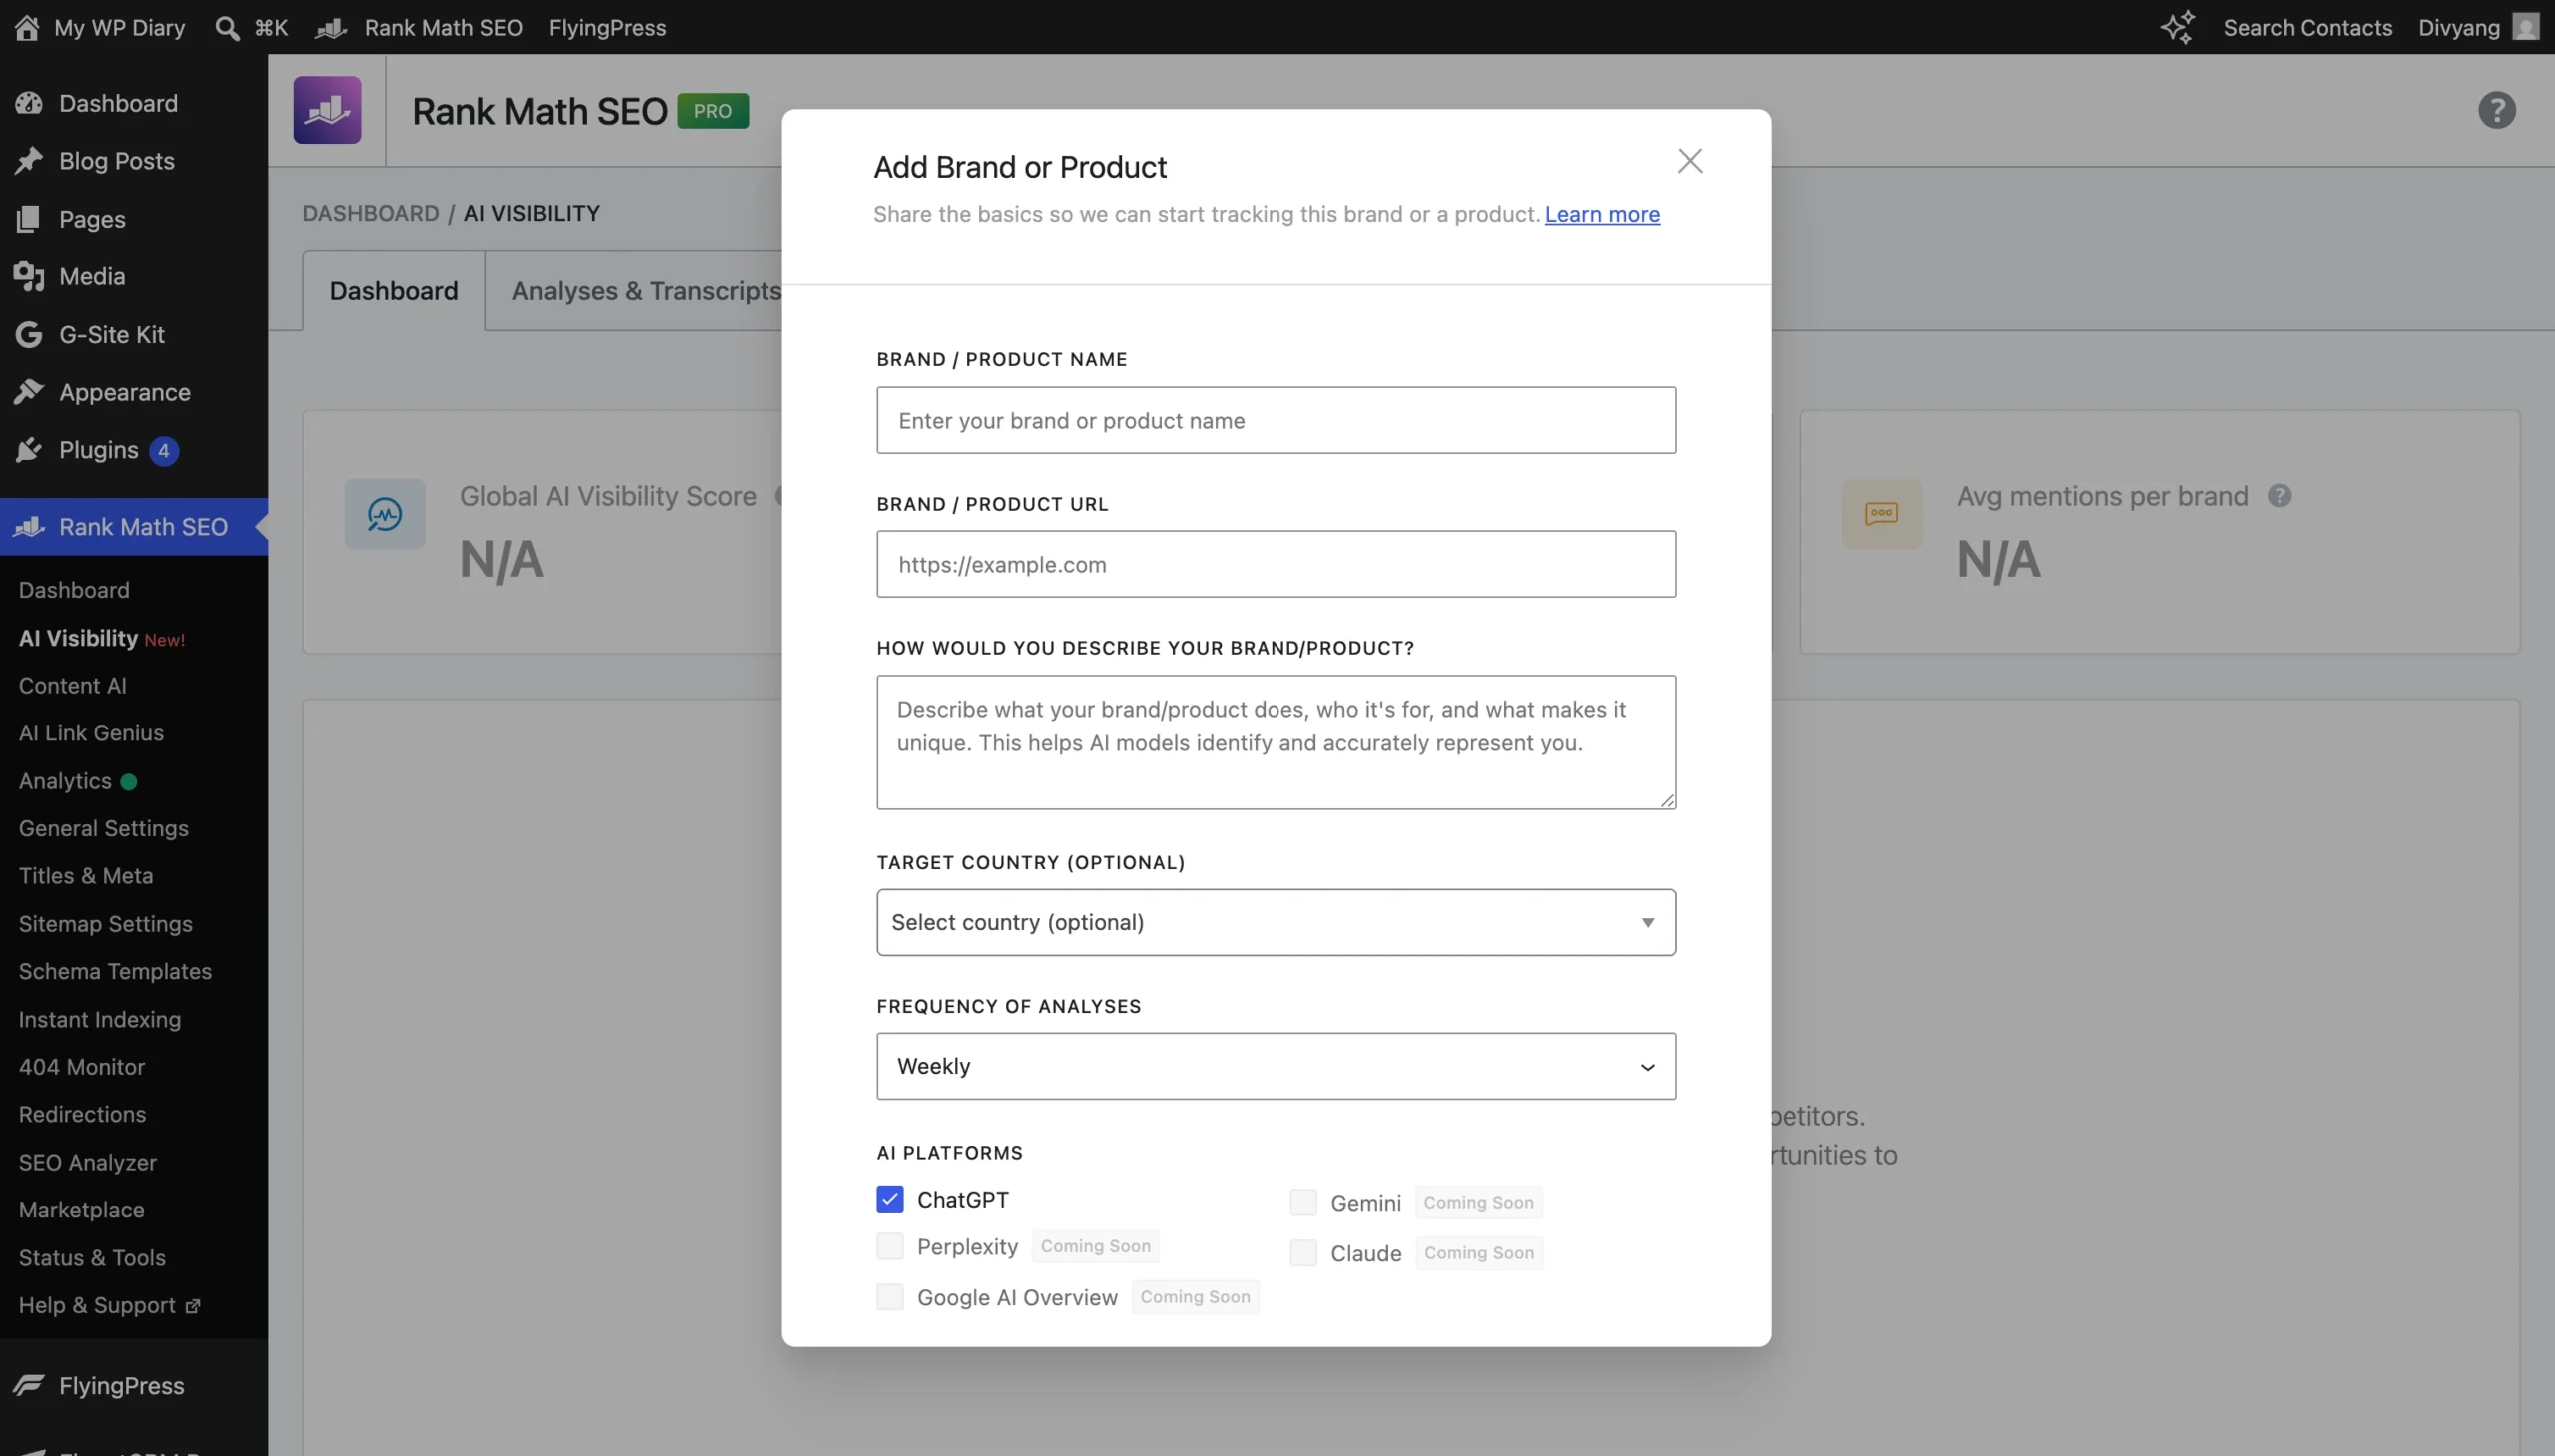Open Marketplace menu item
The width and height of the screenshot is (2555, 1456).
[81, 1210]
